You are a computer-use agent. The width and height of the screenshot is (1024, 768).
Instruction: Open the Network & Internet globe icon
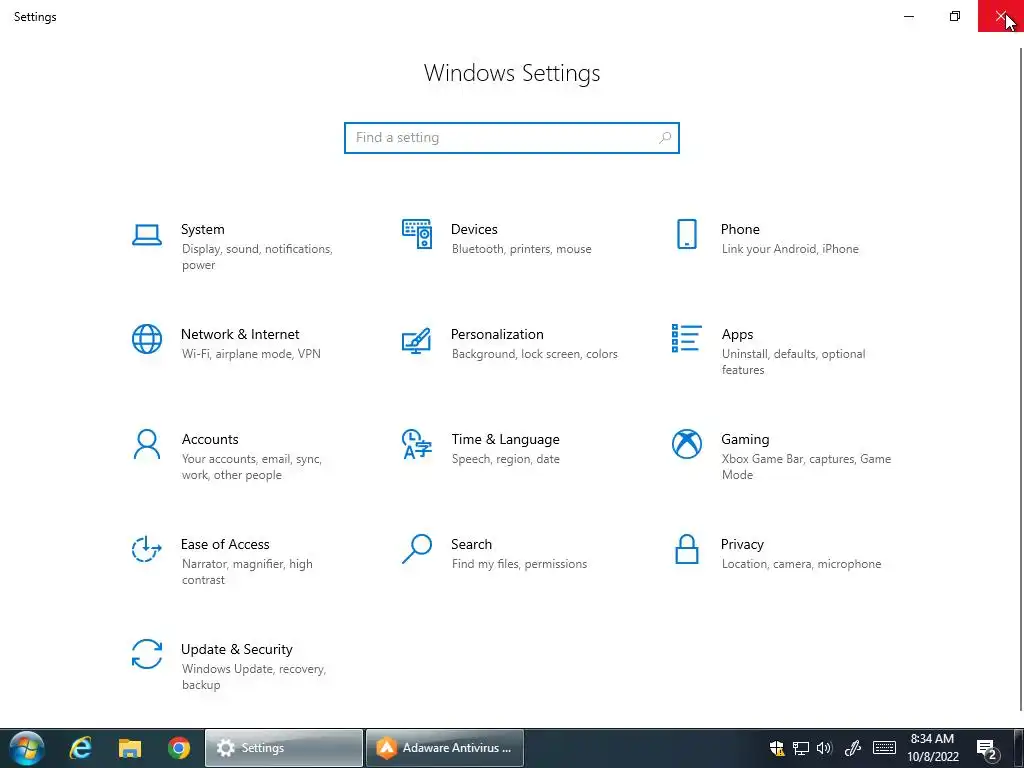147,339
